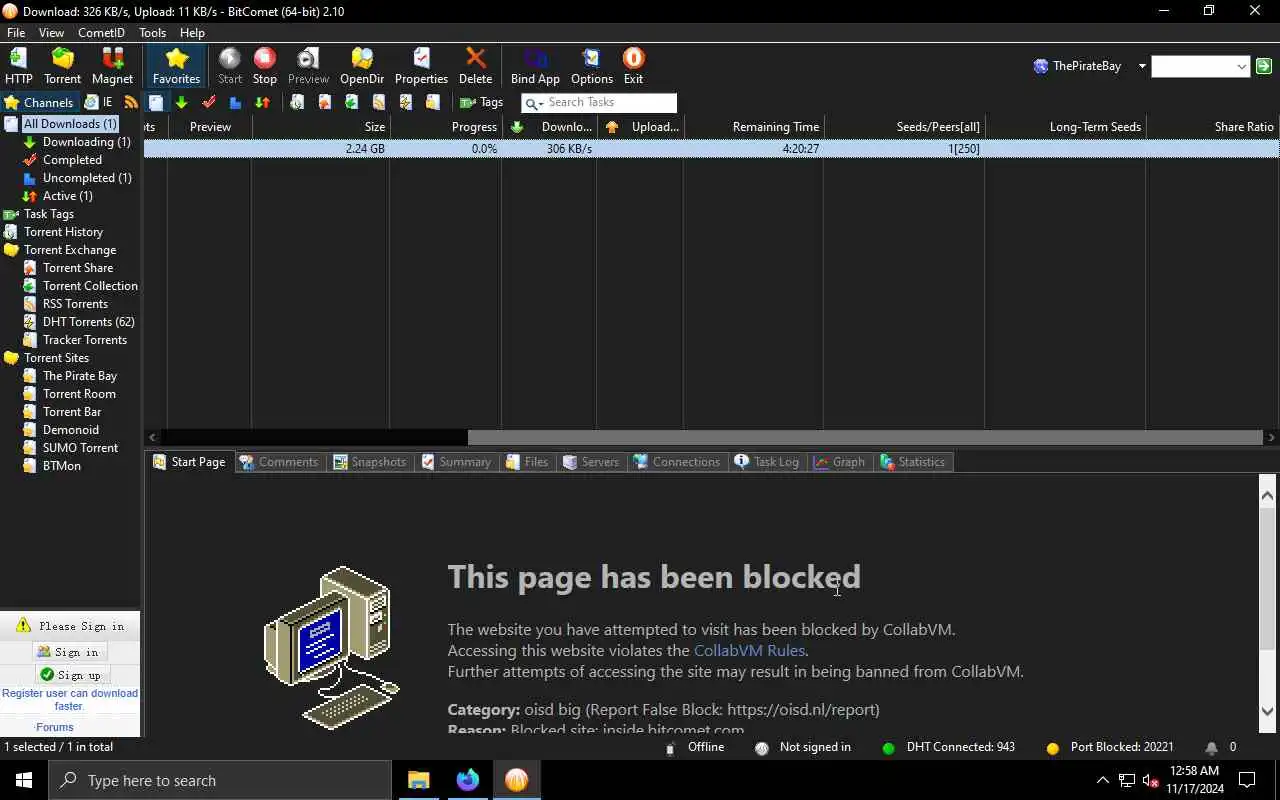Add a Magnet link via toolbar
This screenshot has height=800, width=1280.
point(112,66)
